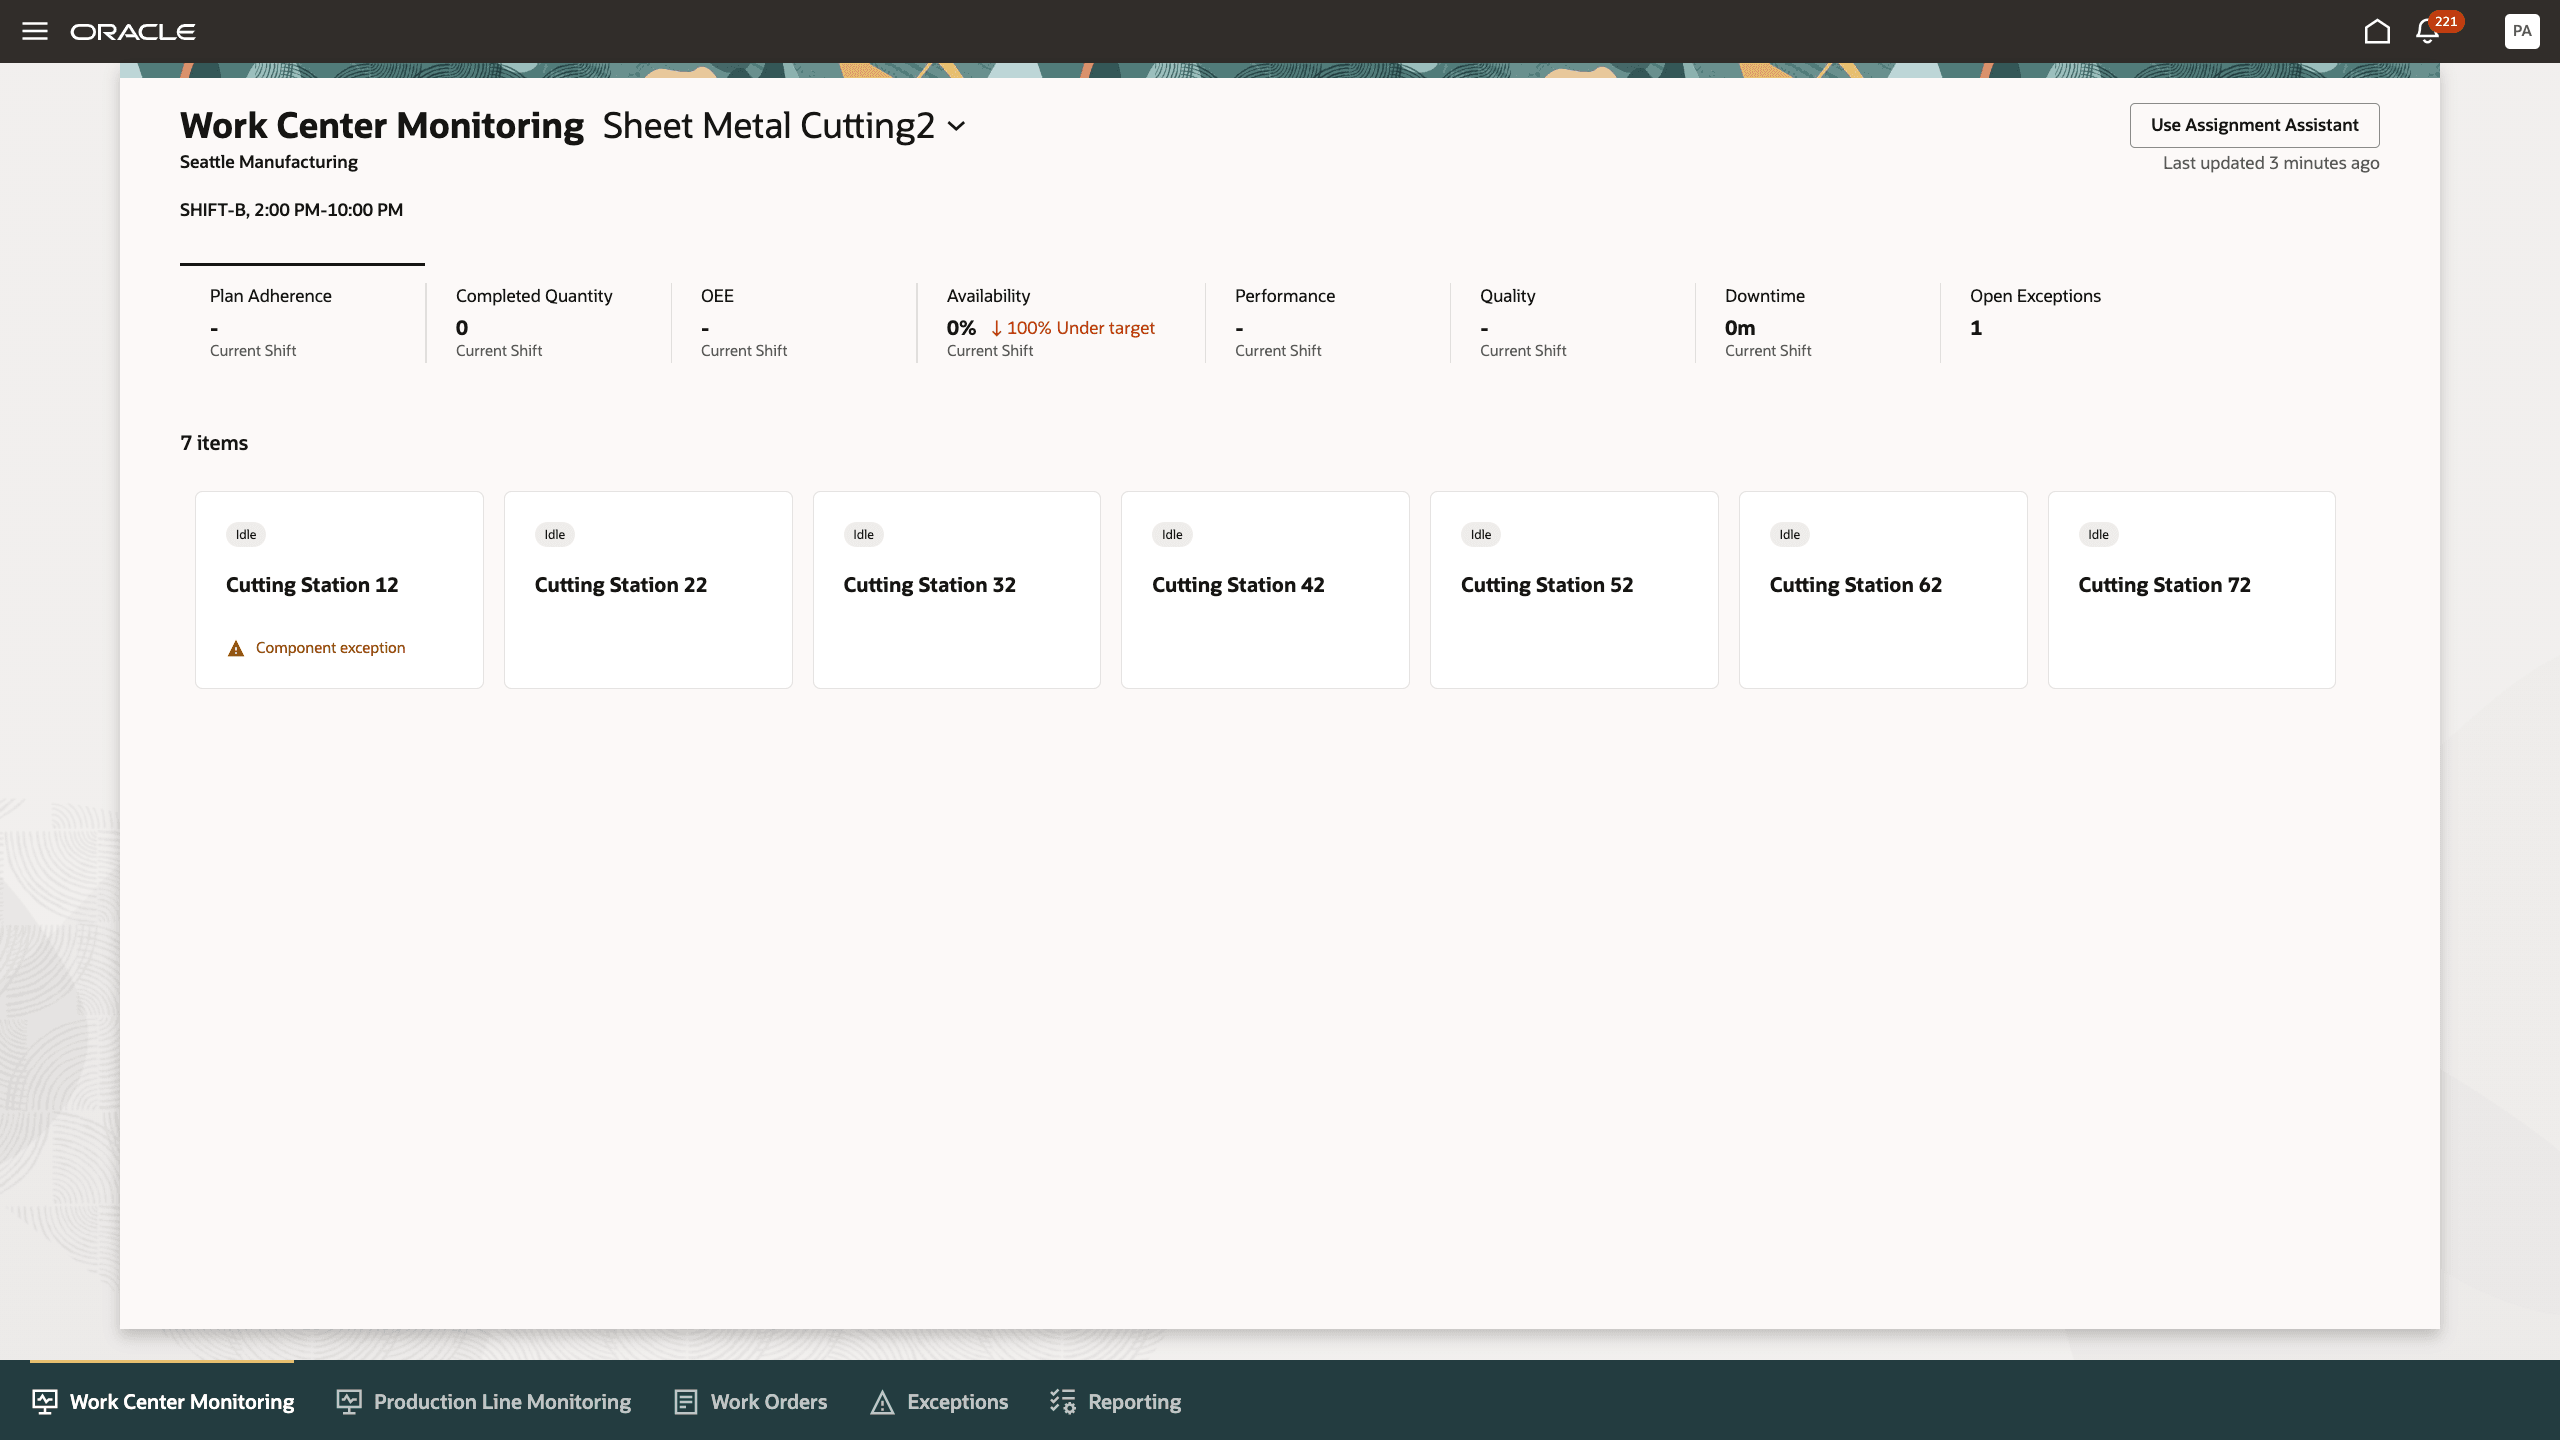This screenshot has width=2560, height=1440.
Task: Open the home icon in the top bar
Action: (x=2377, y=31)
